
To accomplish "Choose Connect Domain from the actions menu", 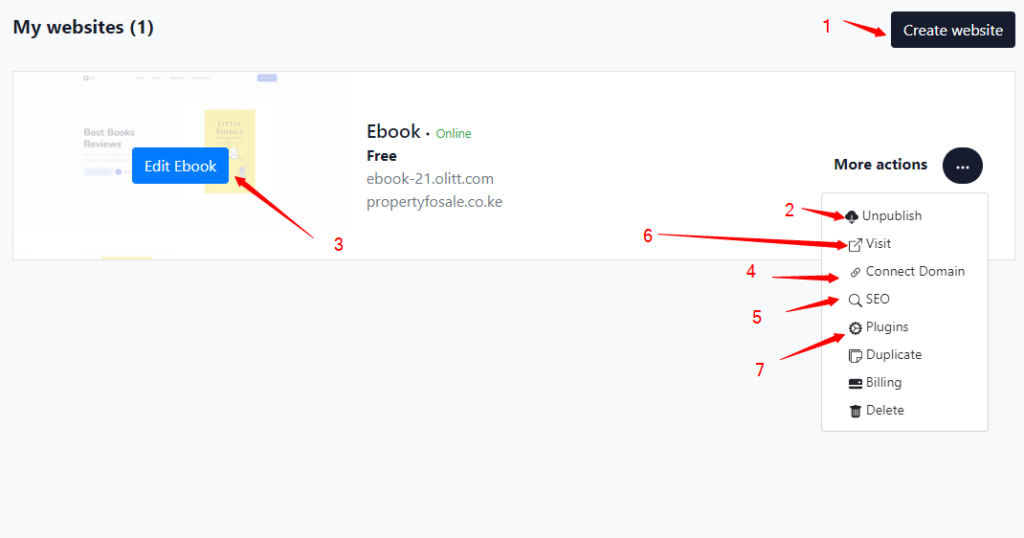I will [915, 271].
